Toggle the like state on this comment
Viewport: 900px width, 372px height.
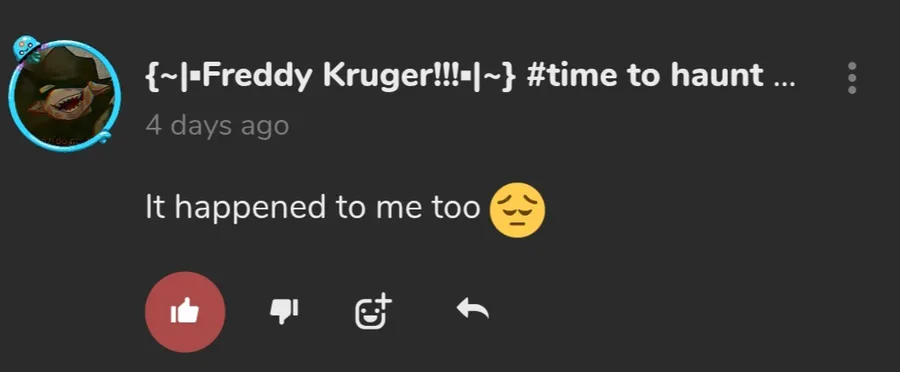point(185,312)
